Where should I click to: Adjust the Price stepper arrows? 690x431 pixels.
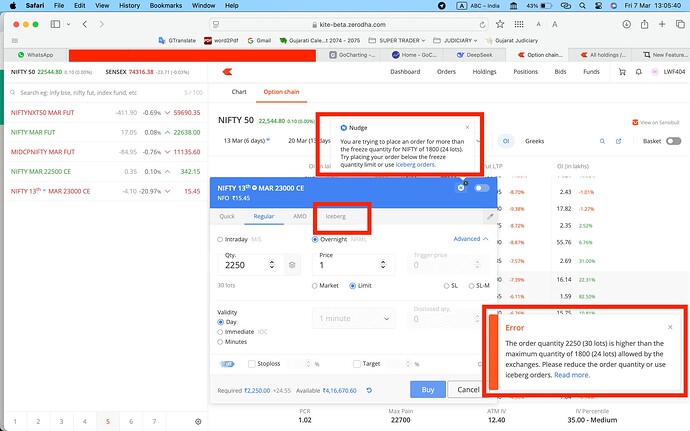click(x=383, y=265)
